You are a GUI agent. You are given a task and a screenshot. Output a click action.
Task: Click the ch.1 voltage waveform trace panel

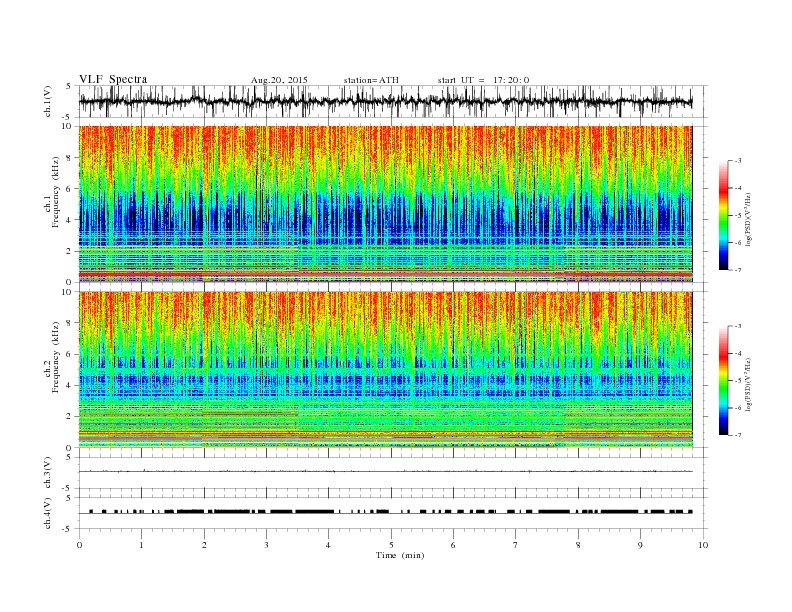coord(393,101)
